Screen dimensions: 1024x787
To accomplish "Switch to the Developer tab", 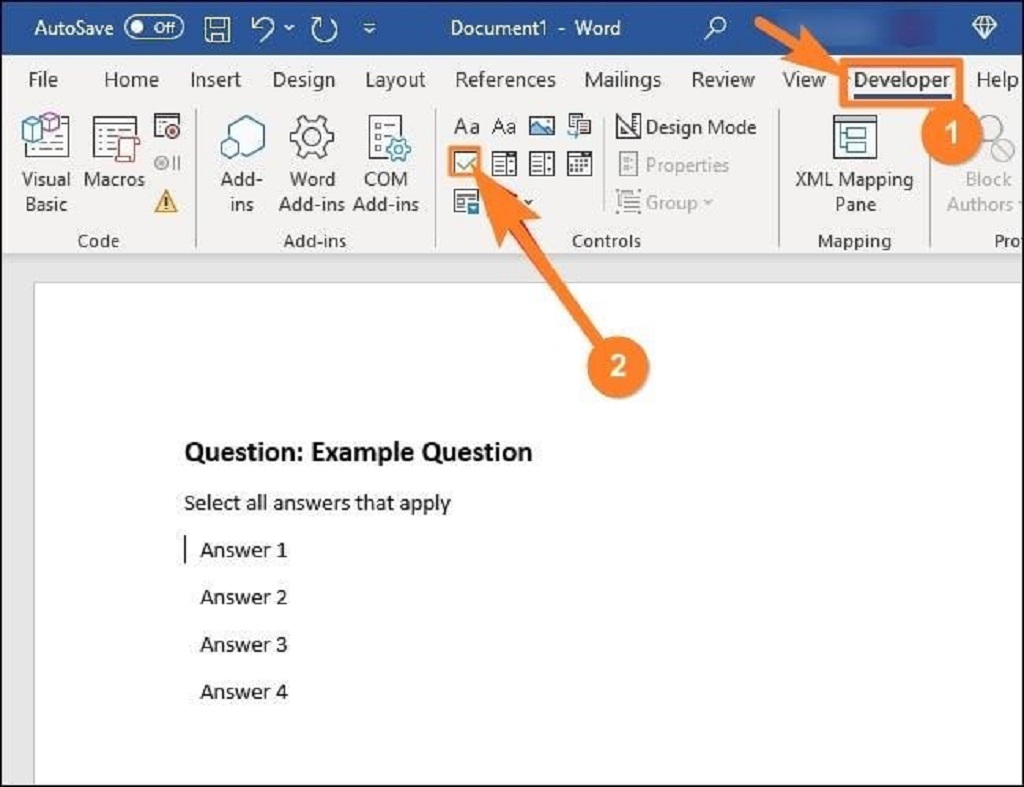I will coord(901,80).
